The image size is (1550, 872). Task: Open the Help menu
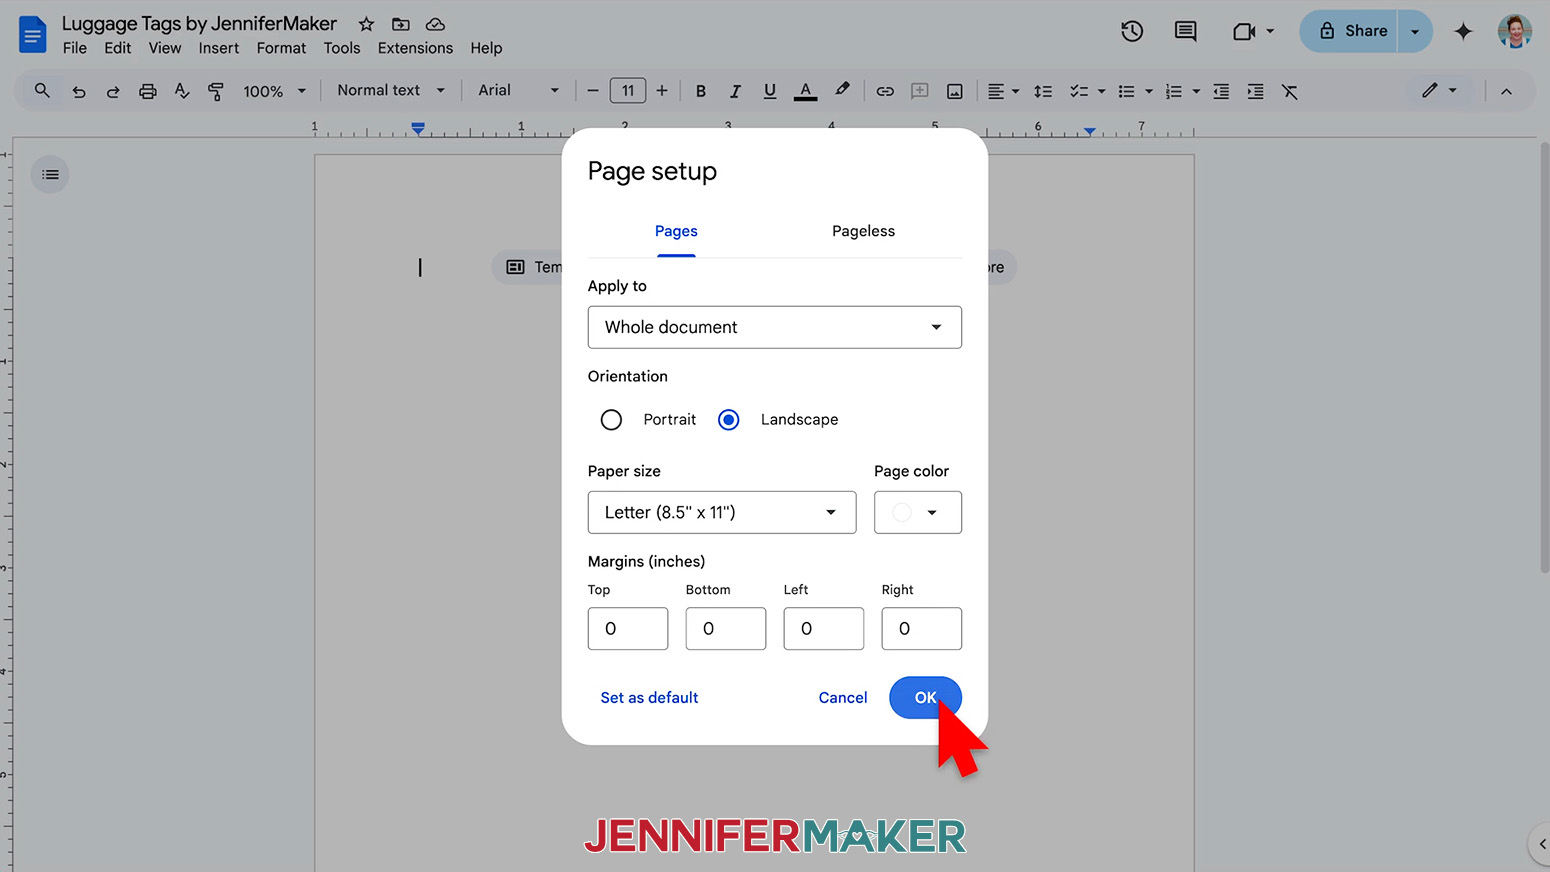click(486, 48)
